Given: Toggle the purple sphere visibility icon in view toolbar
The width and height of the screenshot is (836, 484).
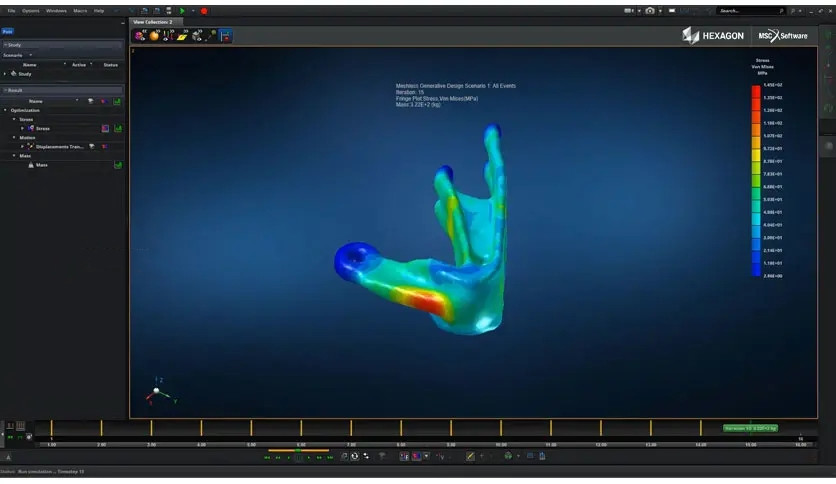Looking at the screenshot, I should [x=140, y=36].
